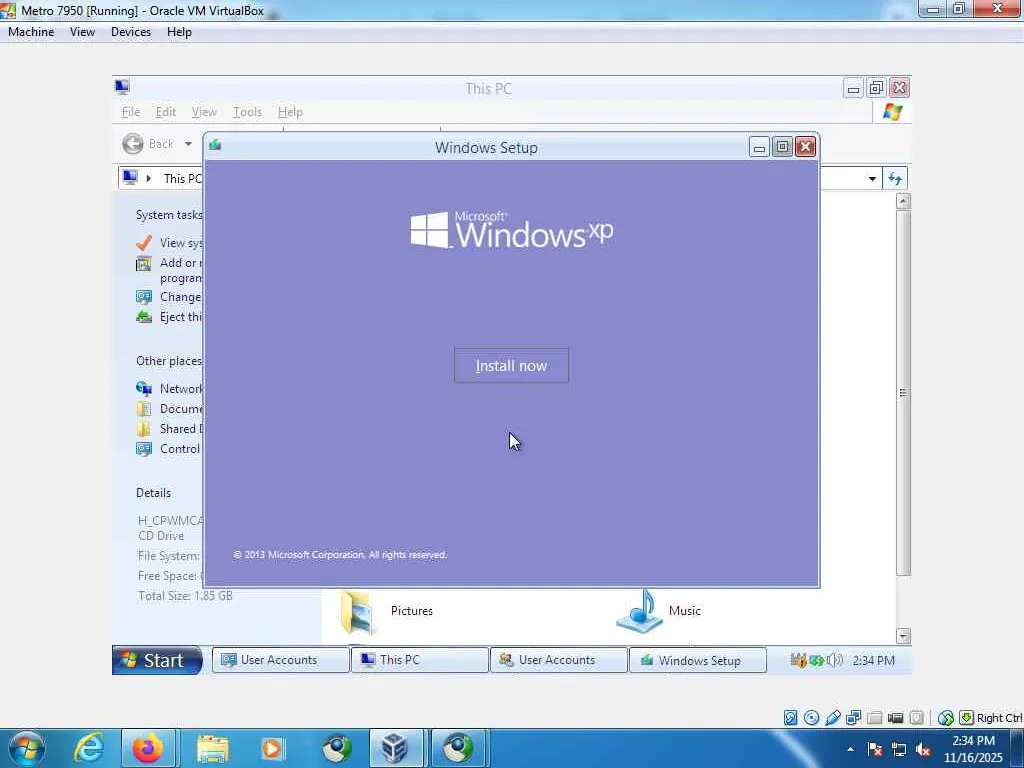The height and width of the screenshot is (768, 1024).
Task: Maximize the Windows Setup dialog
Action: coord(782,147)
